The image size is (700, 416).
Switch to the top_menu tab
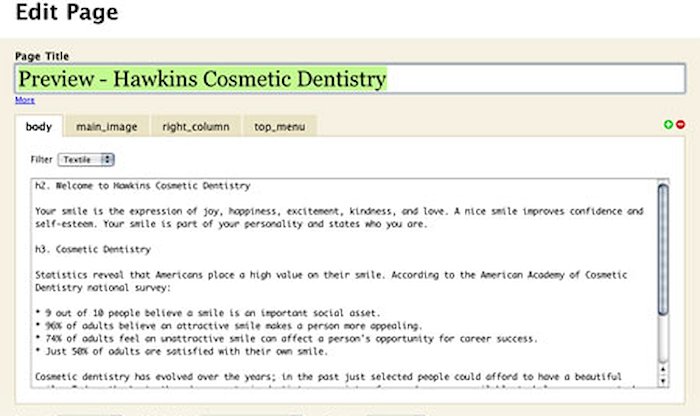click(x=279, y=127)
